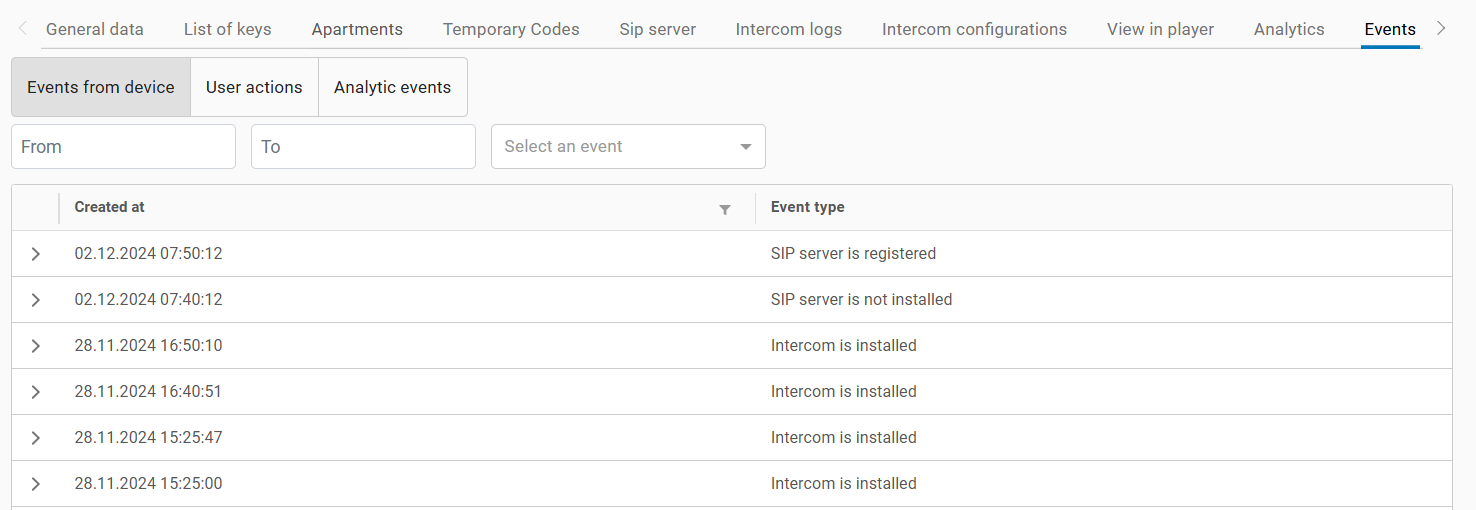Click the Event type column header
The height and width of the screenshot is (510, 1476).
[x=807, y=207]
